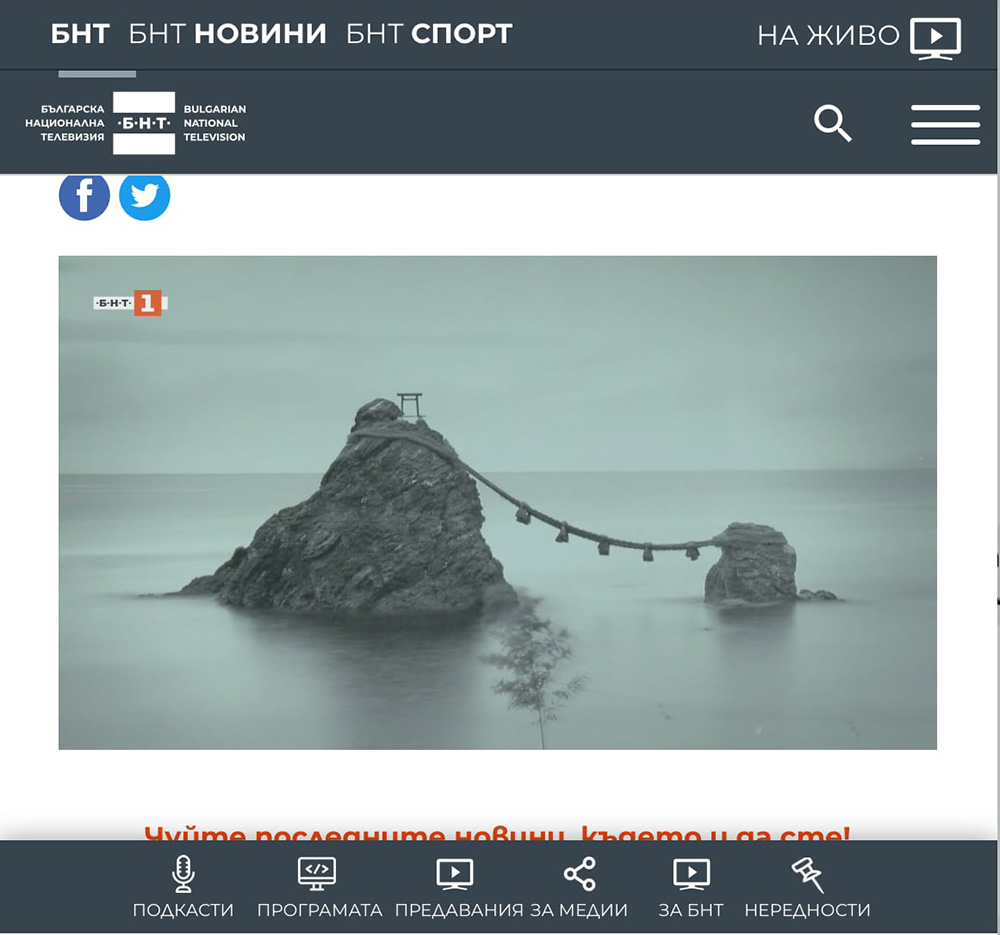The image size is (1000, 935).
Task: Open Програмата monitor icon
Action: 317,873
